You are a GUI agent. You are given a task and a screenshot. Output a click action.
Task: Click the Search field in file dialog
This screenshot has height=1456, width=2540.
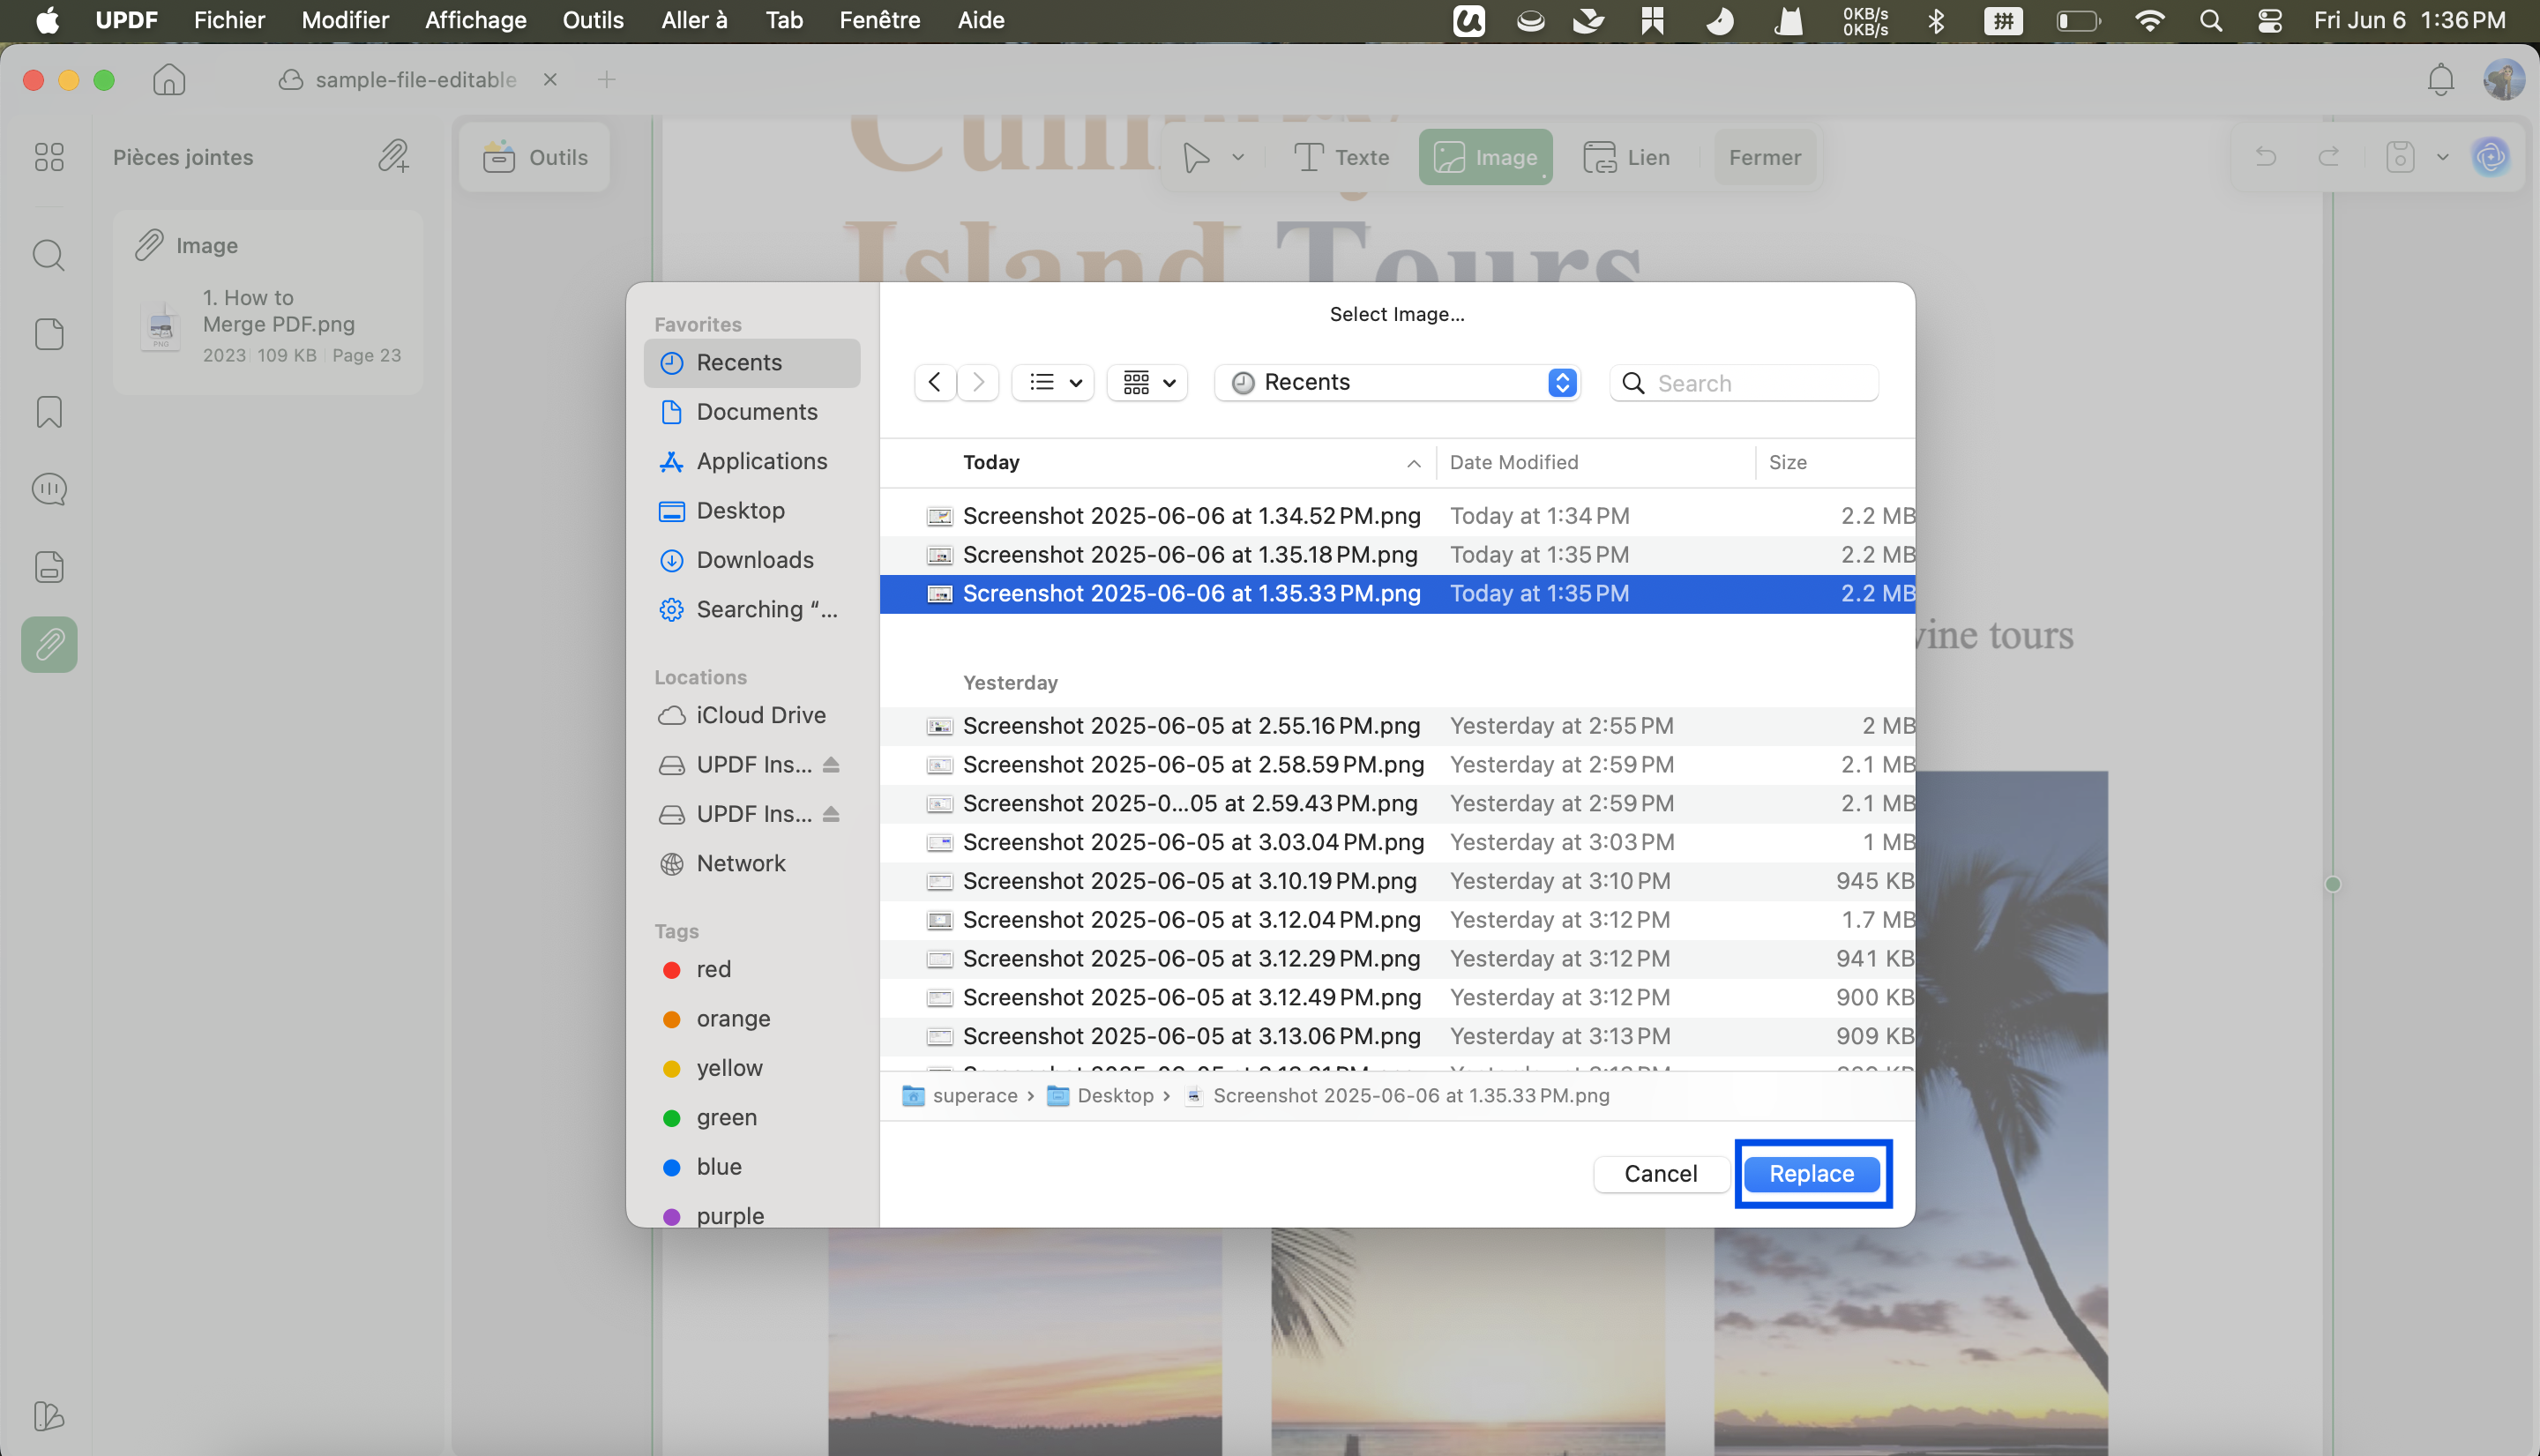tap(1743, 383)
